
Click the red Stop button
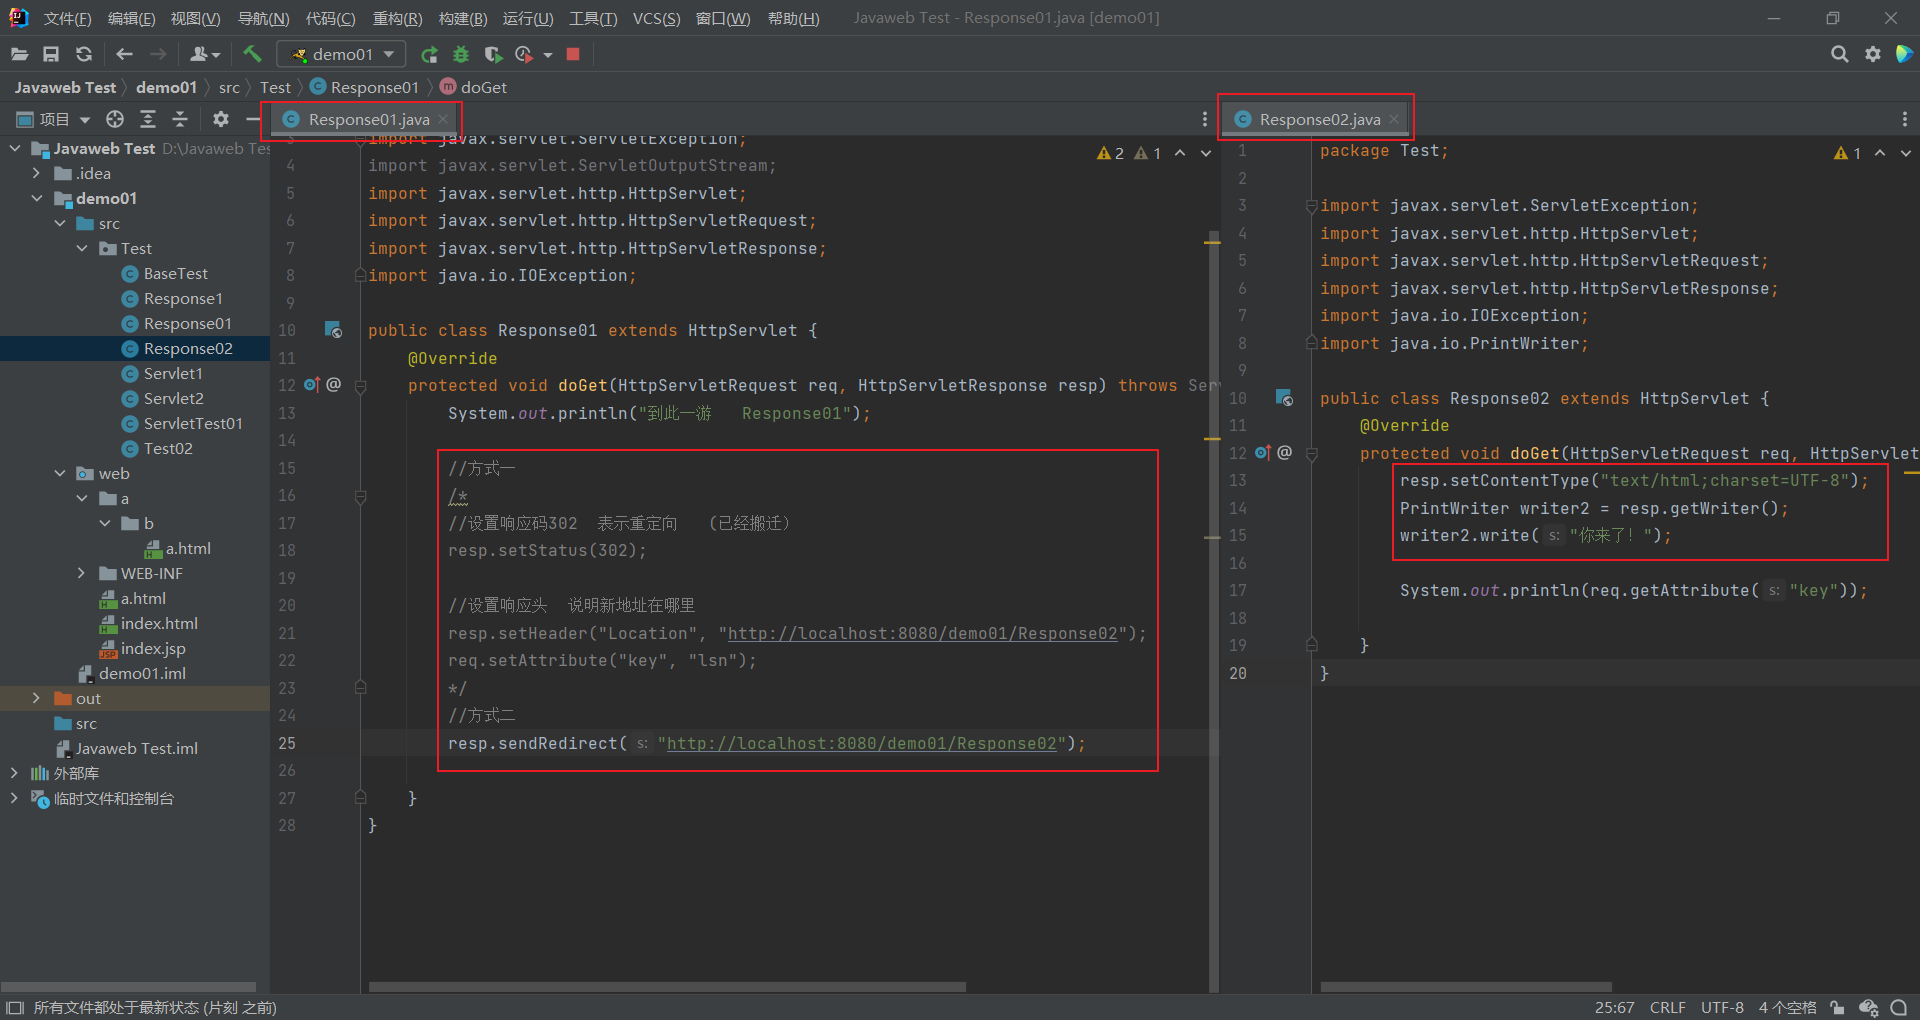point(573,54)
